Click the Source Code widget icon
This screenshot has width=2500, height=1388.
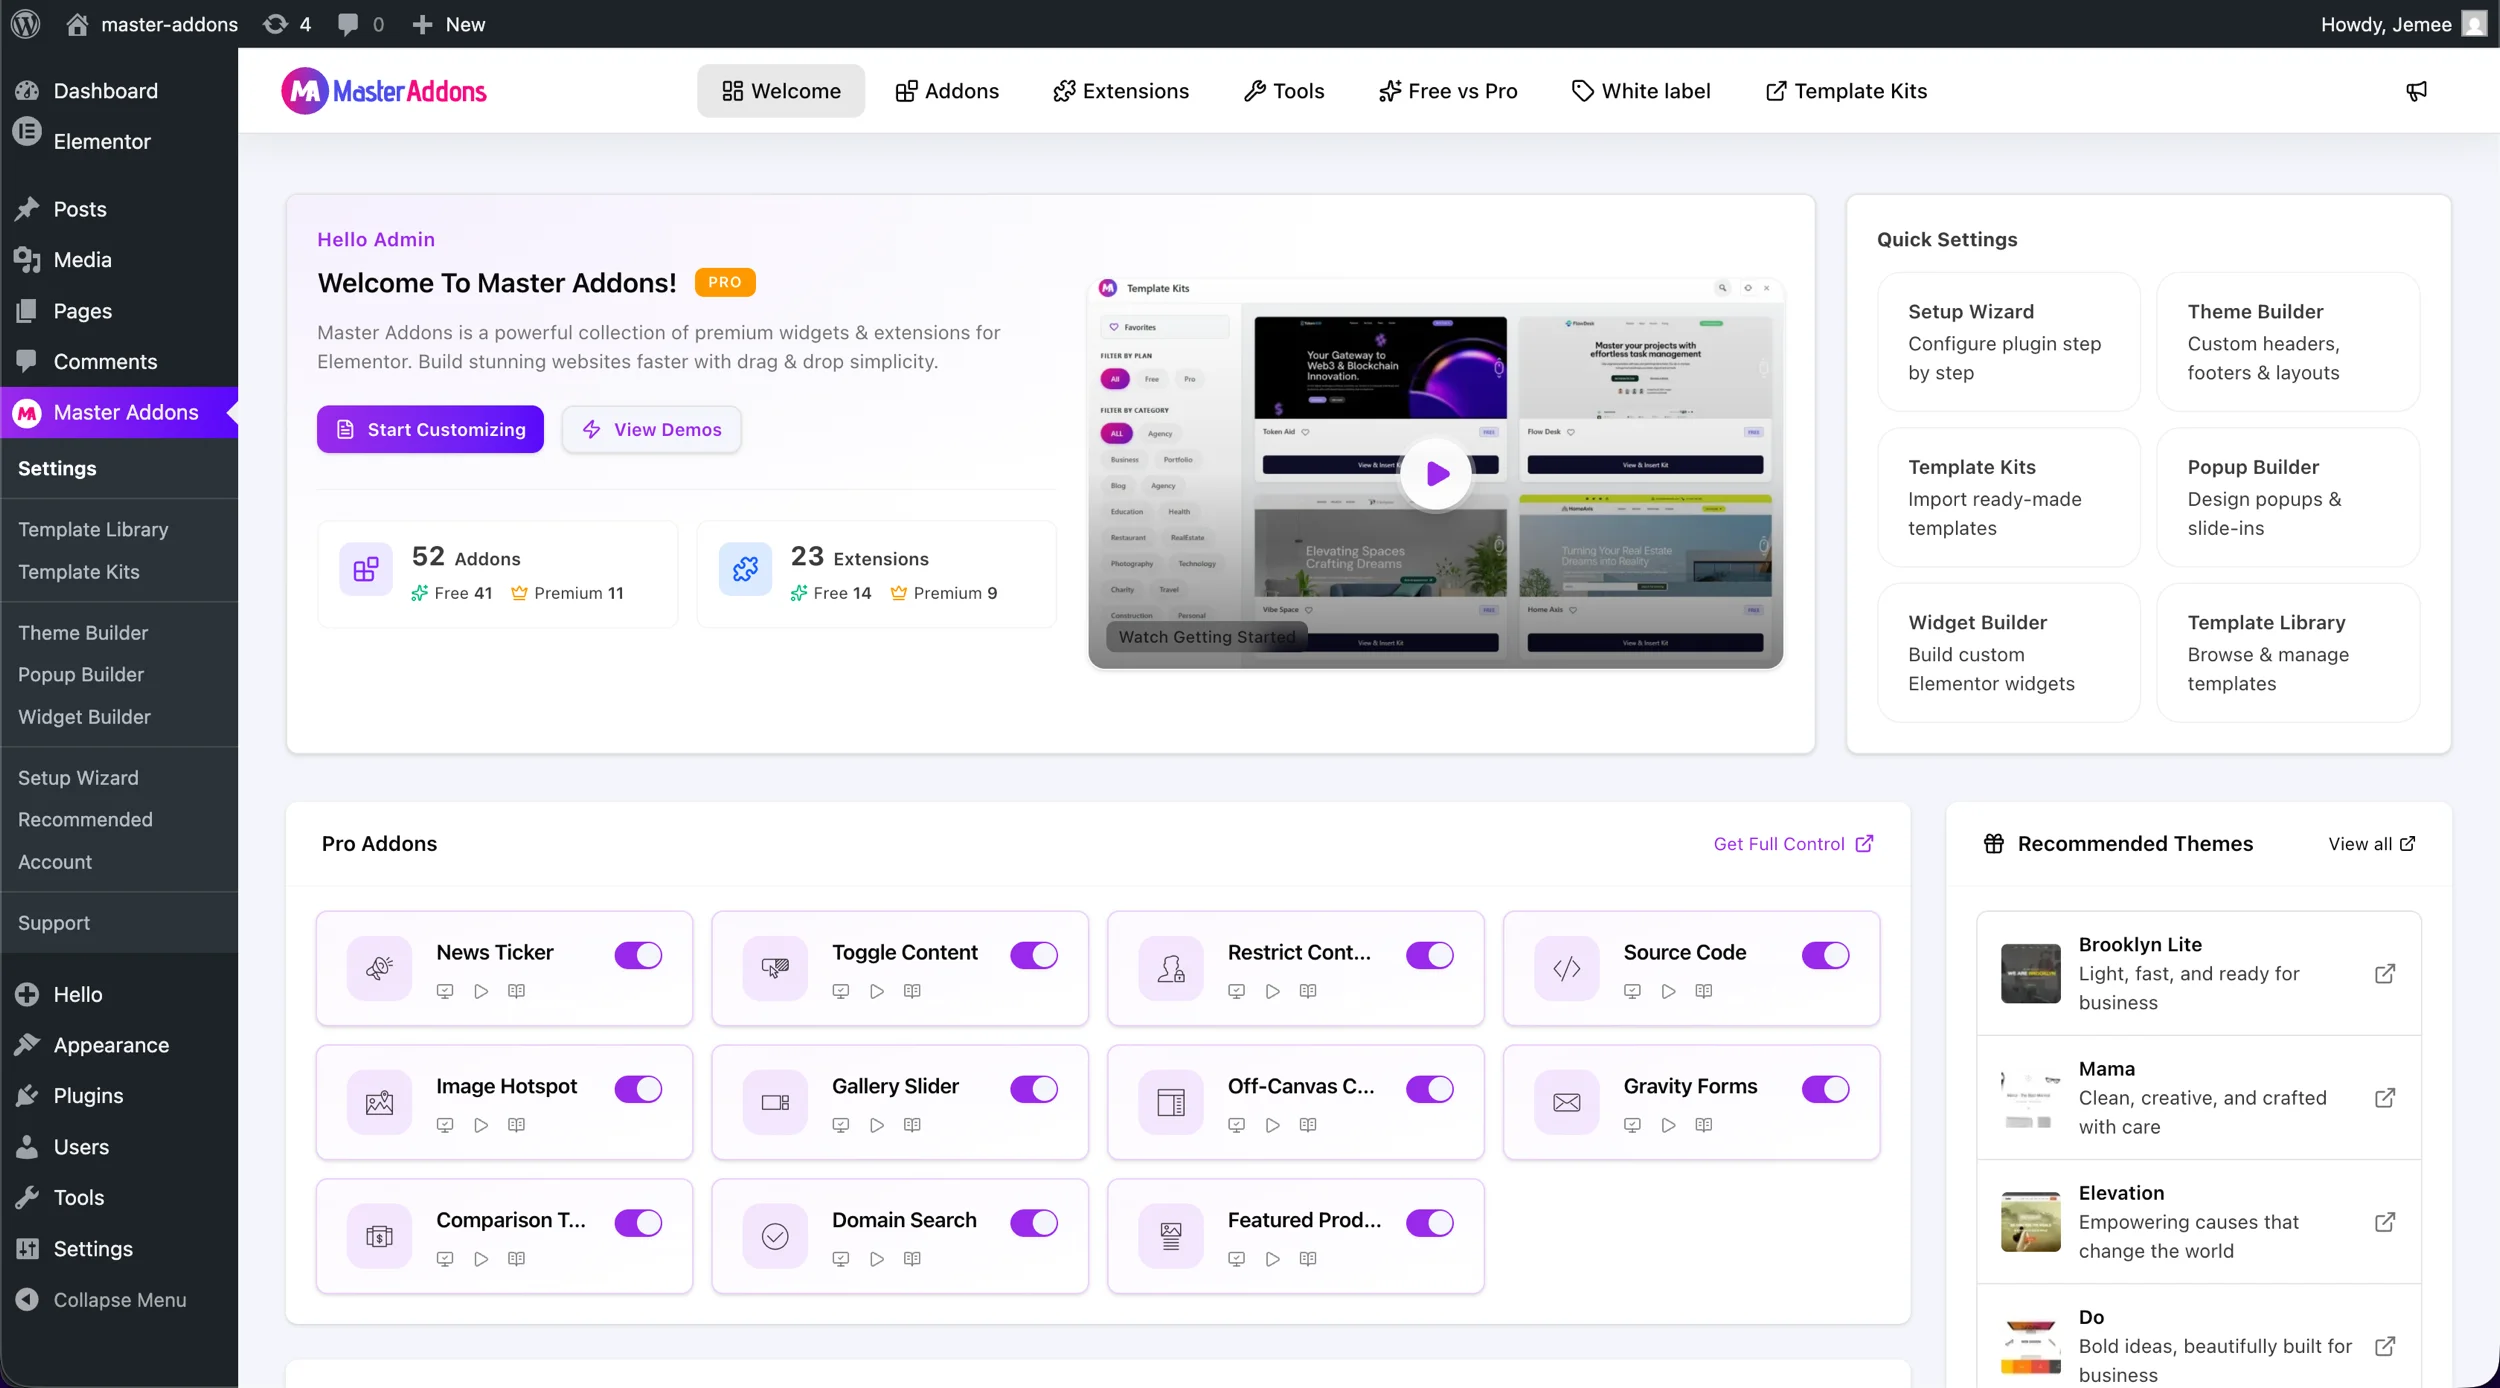(x=1567, y=968)
